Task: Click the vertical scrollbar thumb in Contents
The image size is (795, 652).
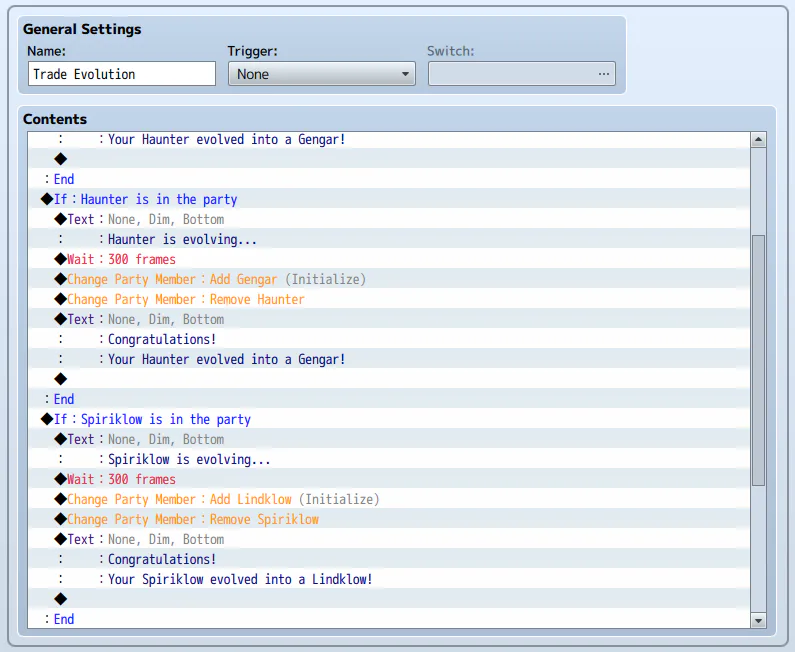Action: click(x=758, y=360)
